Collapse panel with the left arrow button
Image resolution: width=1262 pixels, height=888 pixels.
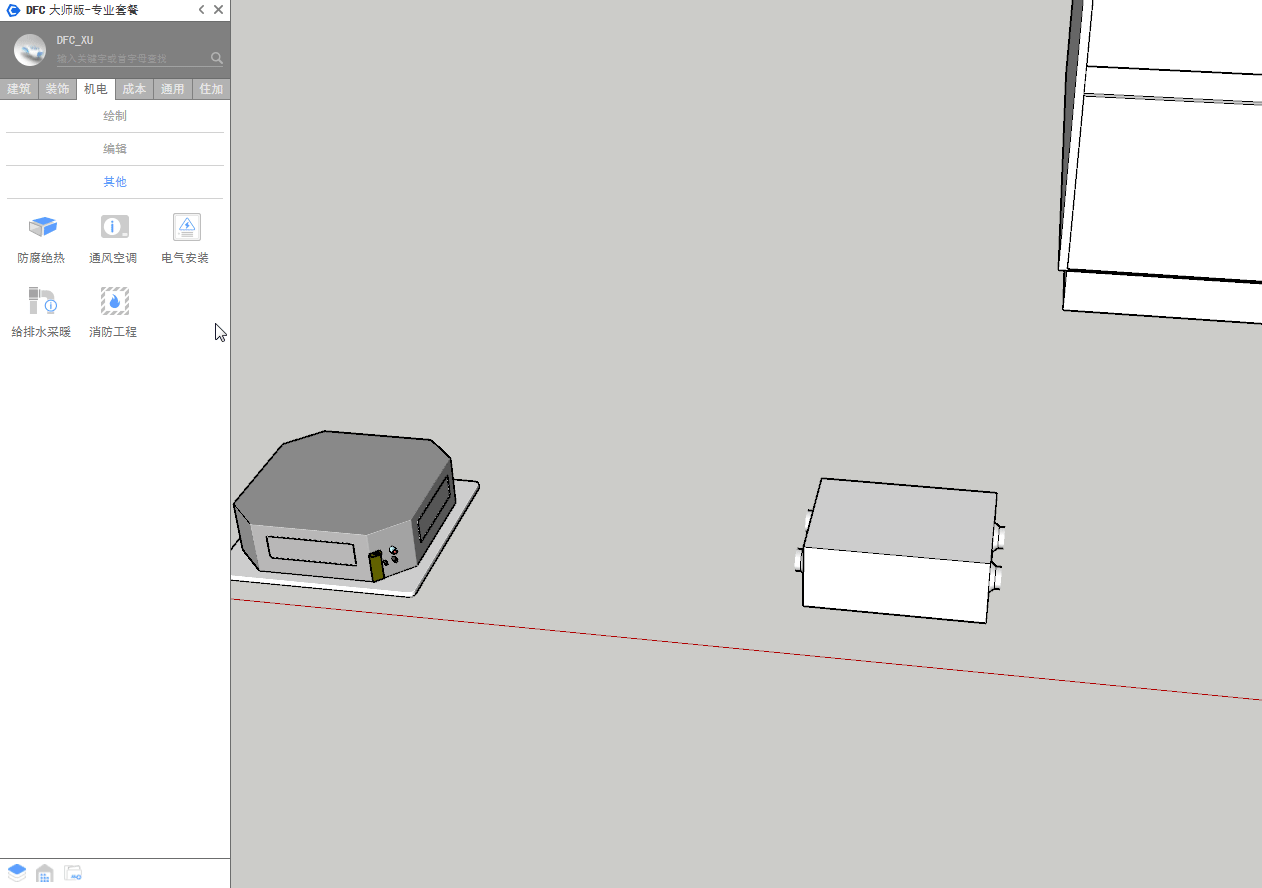pos(201,10)
